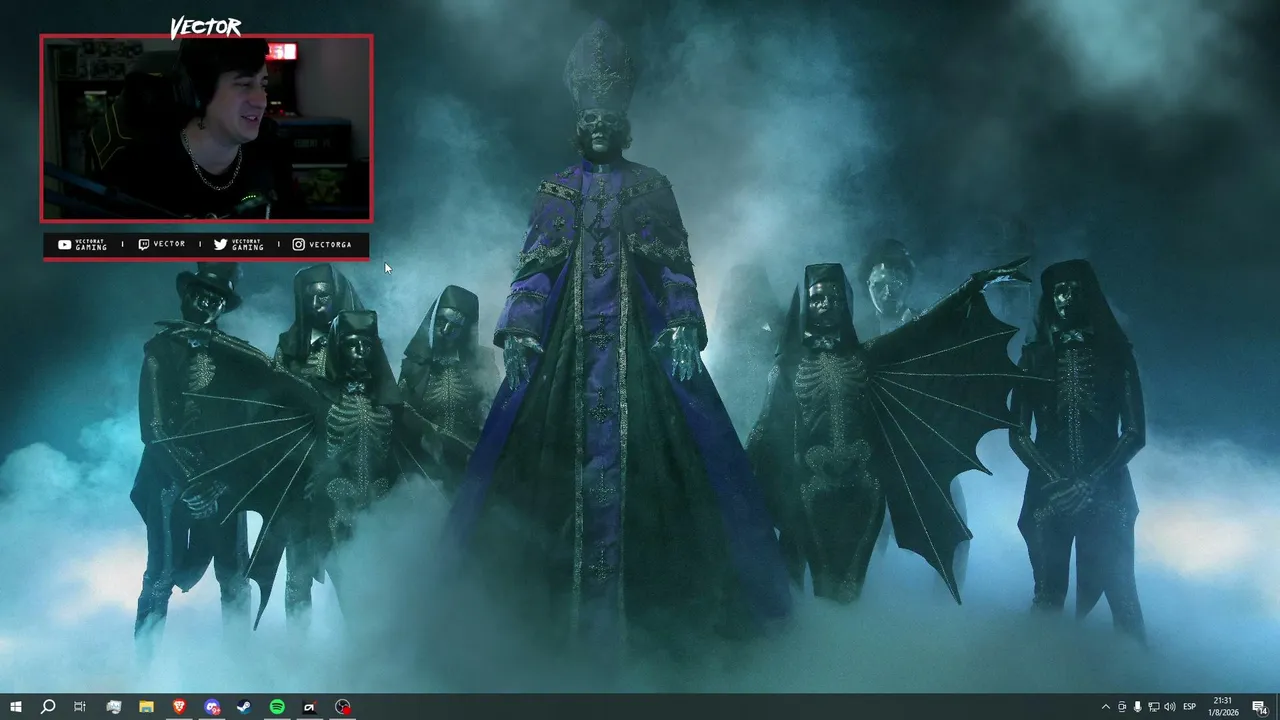Click the microphone tray icon
Image resolution: width=1280 pixels, height=720 pixels.
(1138, 707)
